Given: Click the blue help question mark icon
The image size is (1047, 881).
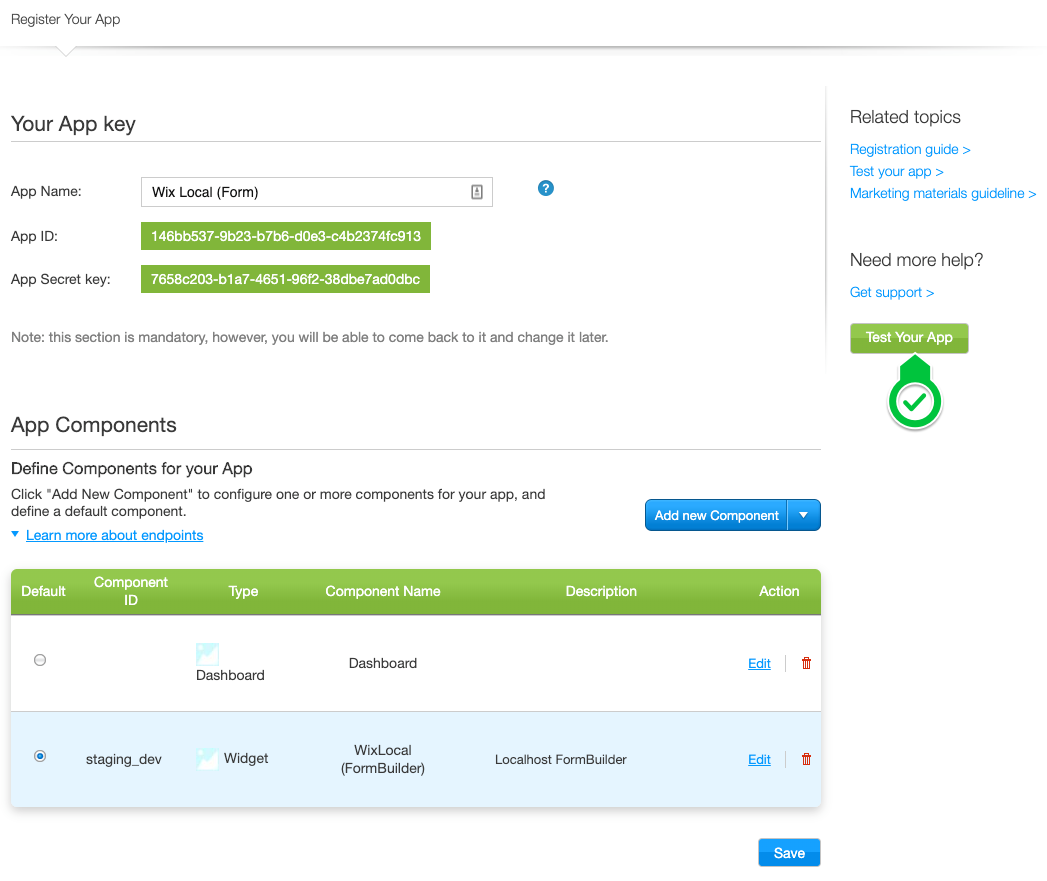Looking at the screenshot, I should tap(546, 188).
